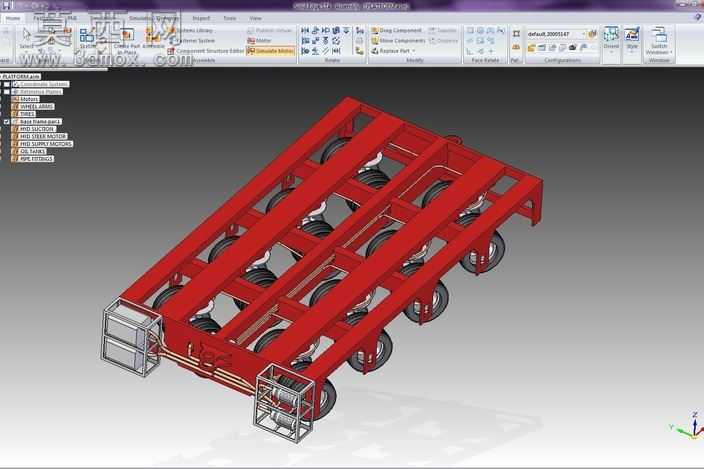Click the Switch Windows icon
704x469 pixels.
click(659, 34)
